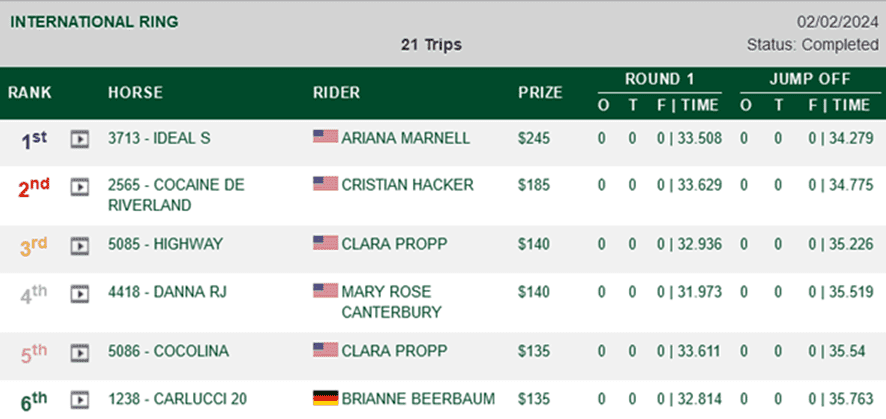The height and width of the screenshot is (419, 886).
Task: Open rider MARY ROSE CANTERBURY profile
Action: click(391, 302)
